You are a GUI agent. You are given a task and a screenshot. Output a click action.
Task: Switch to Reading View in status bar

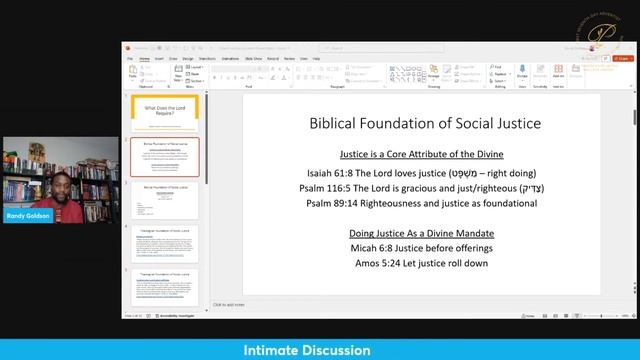pos(566,316)
